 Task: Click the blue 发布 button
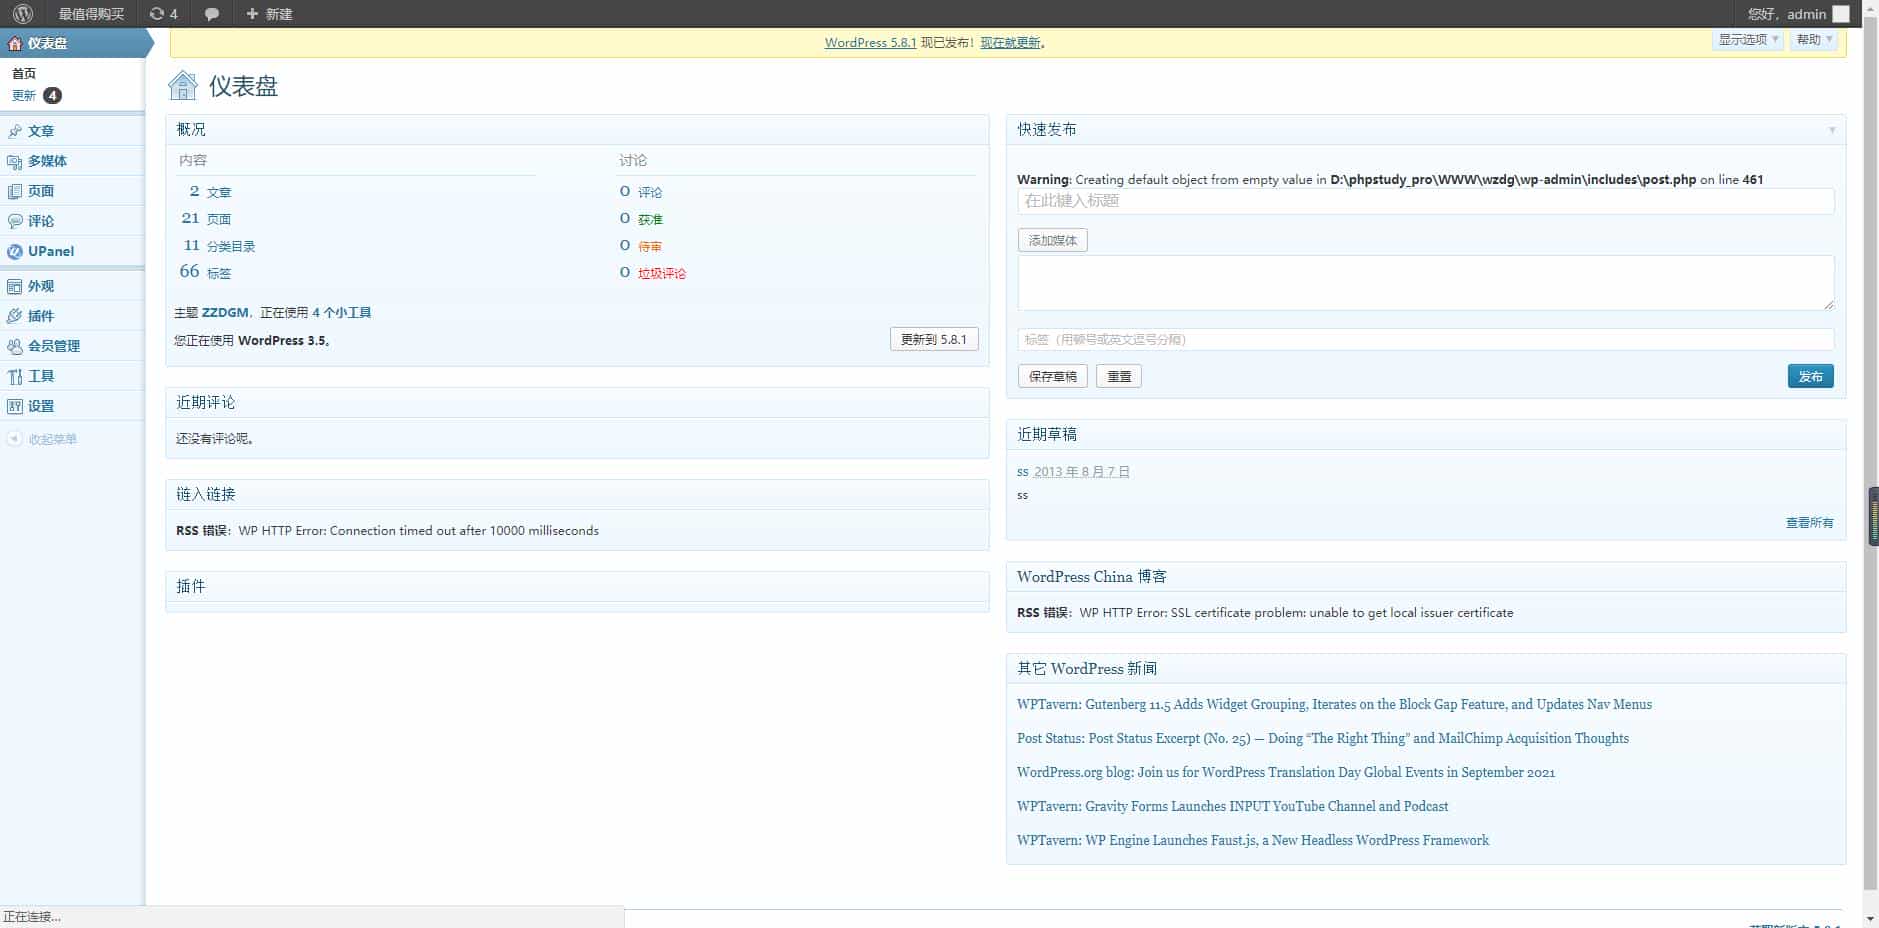coord(1811,376)
